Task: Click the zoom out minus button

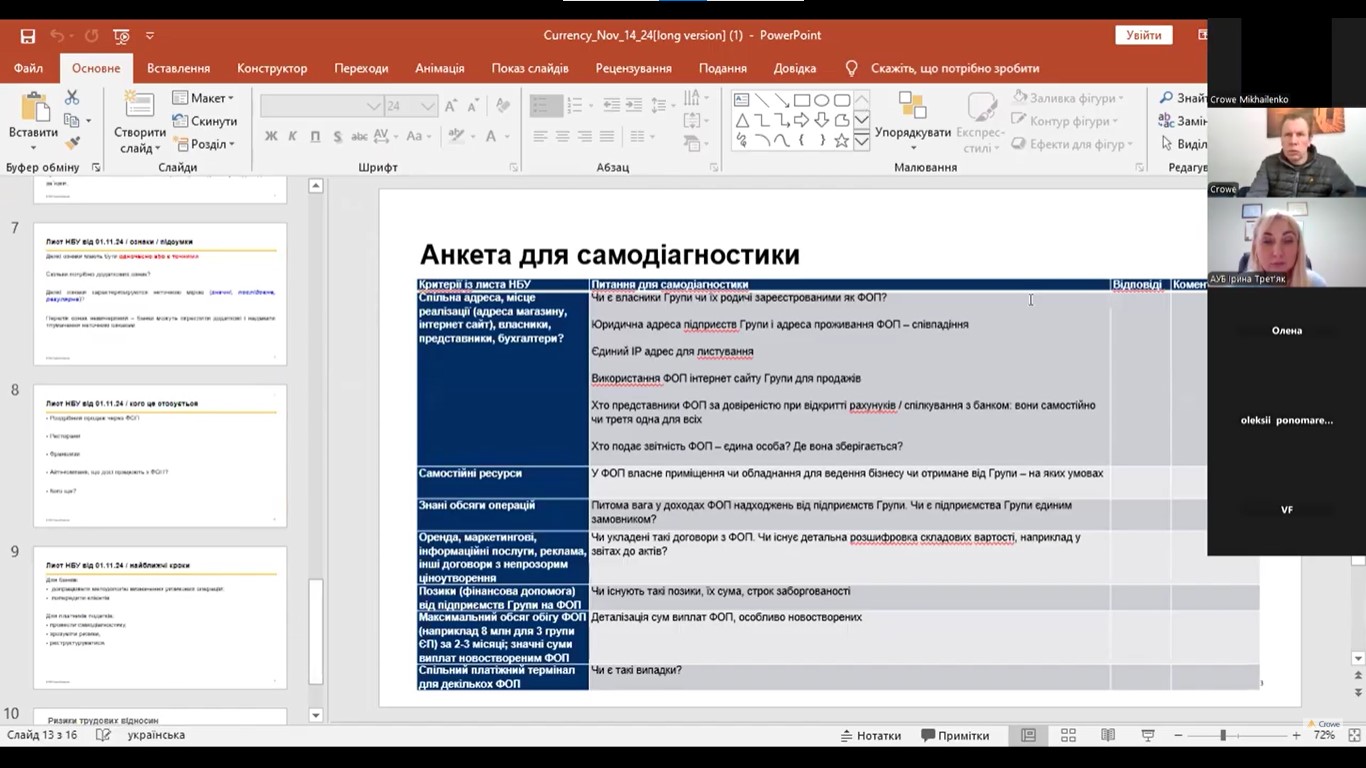Action: coord(1178,735)
